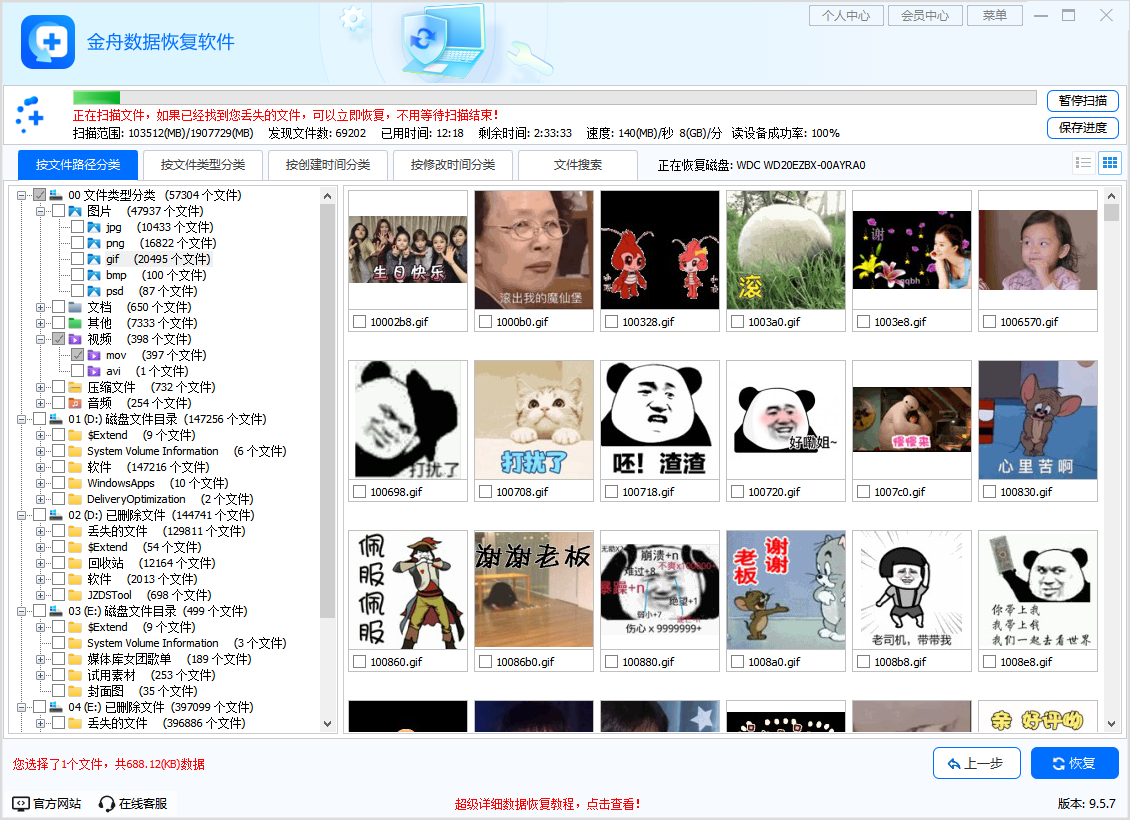Click the mov video type icon
The height and width of the screenshot is (820, 1130).
coord(94,355)
